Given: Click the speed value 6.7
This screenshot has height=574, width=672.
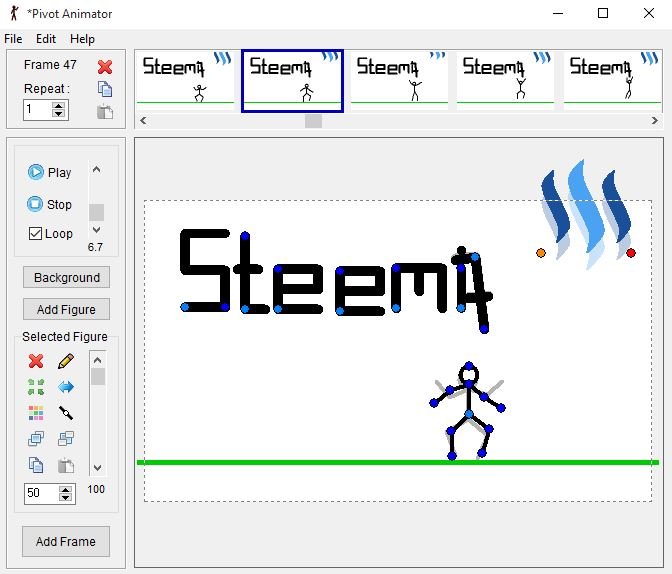Looking at the screenshot, I should pyautogui.click(x=95, y=247).
